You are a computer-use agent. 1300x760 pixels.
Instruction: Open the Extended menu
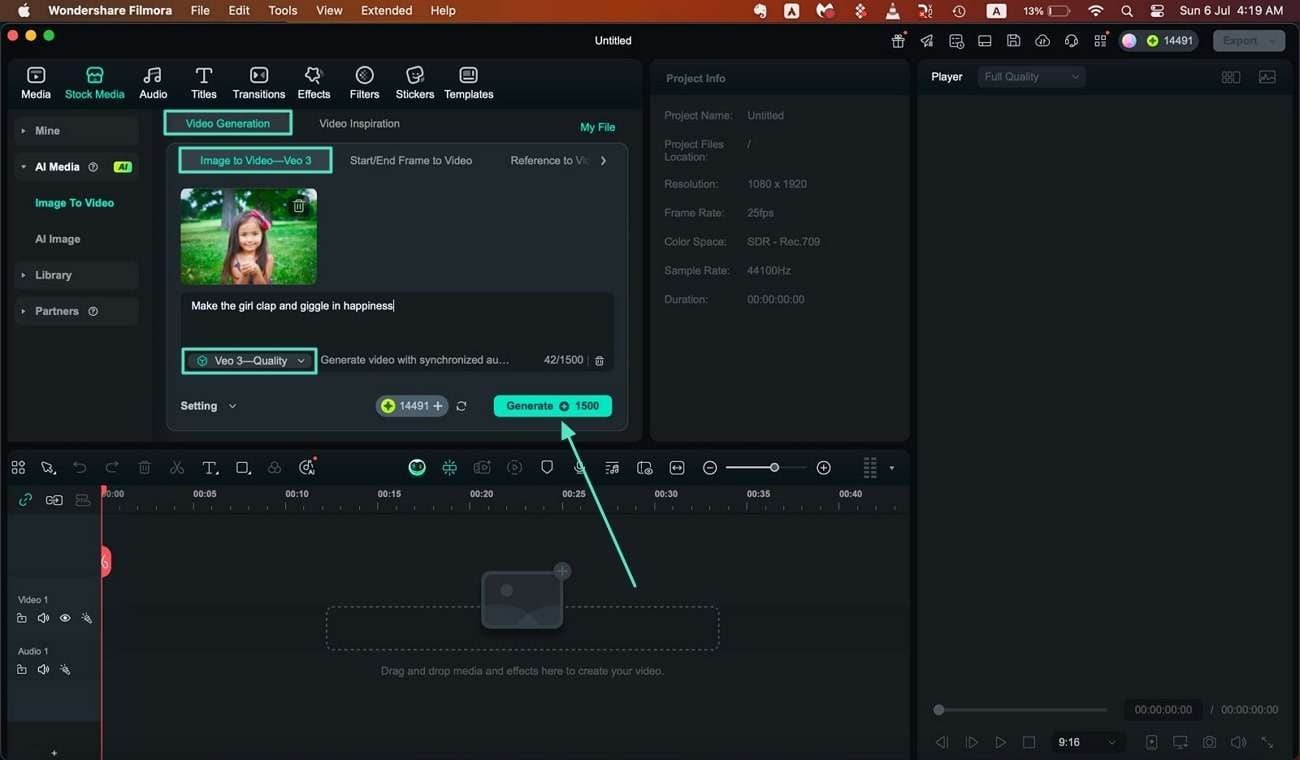click(387, 11)
